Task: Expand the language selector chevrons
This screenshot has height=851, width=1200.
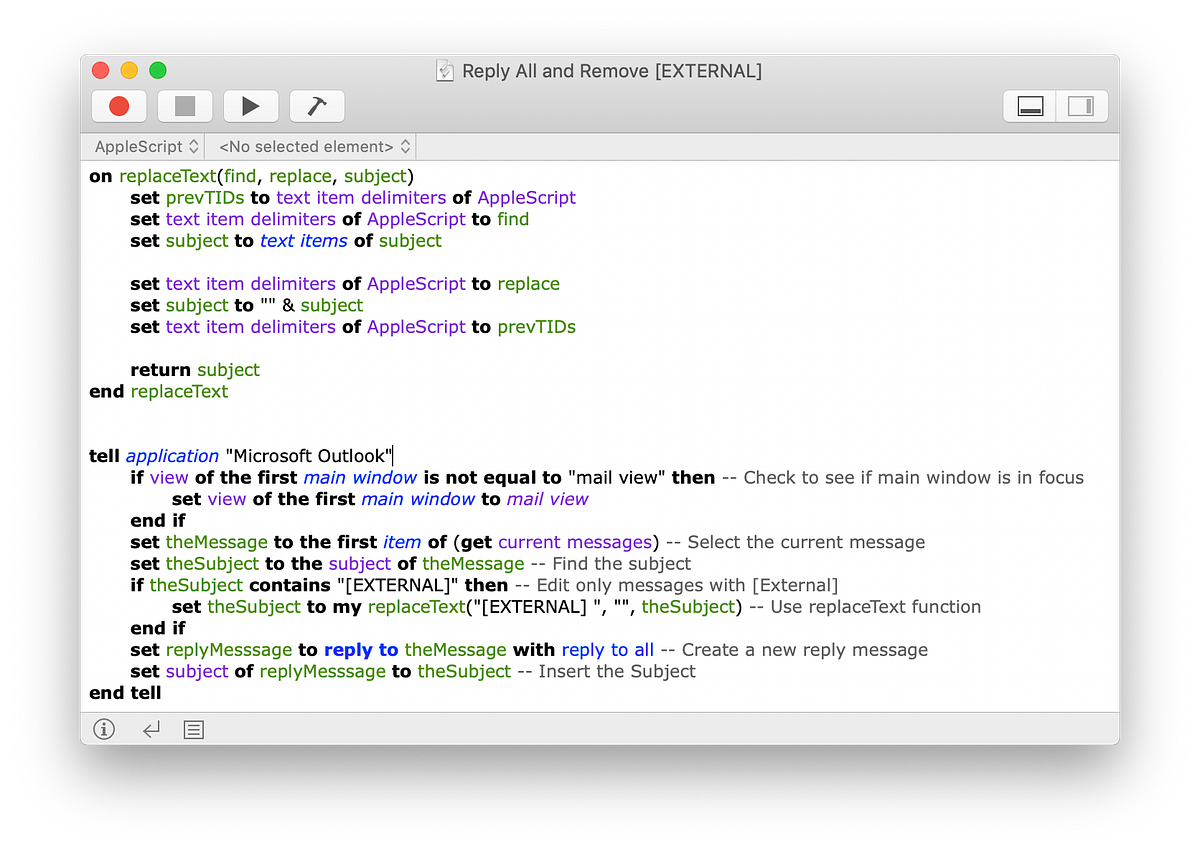Action: pyautogui.click(x=196, y=146)
